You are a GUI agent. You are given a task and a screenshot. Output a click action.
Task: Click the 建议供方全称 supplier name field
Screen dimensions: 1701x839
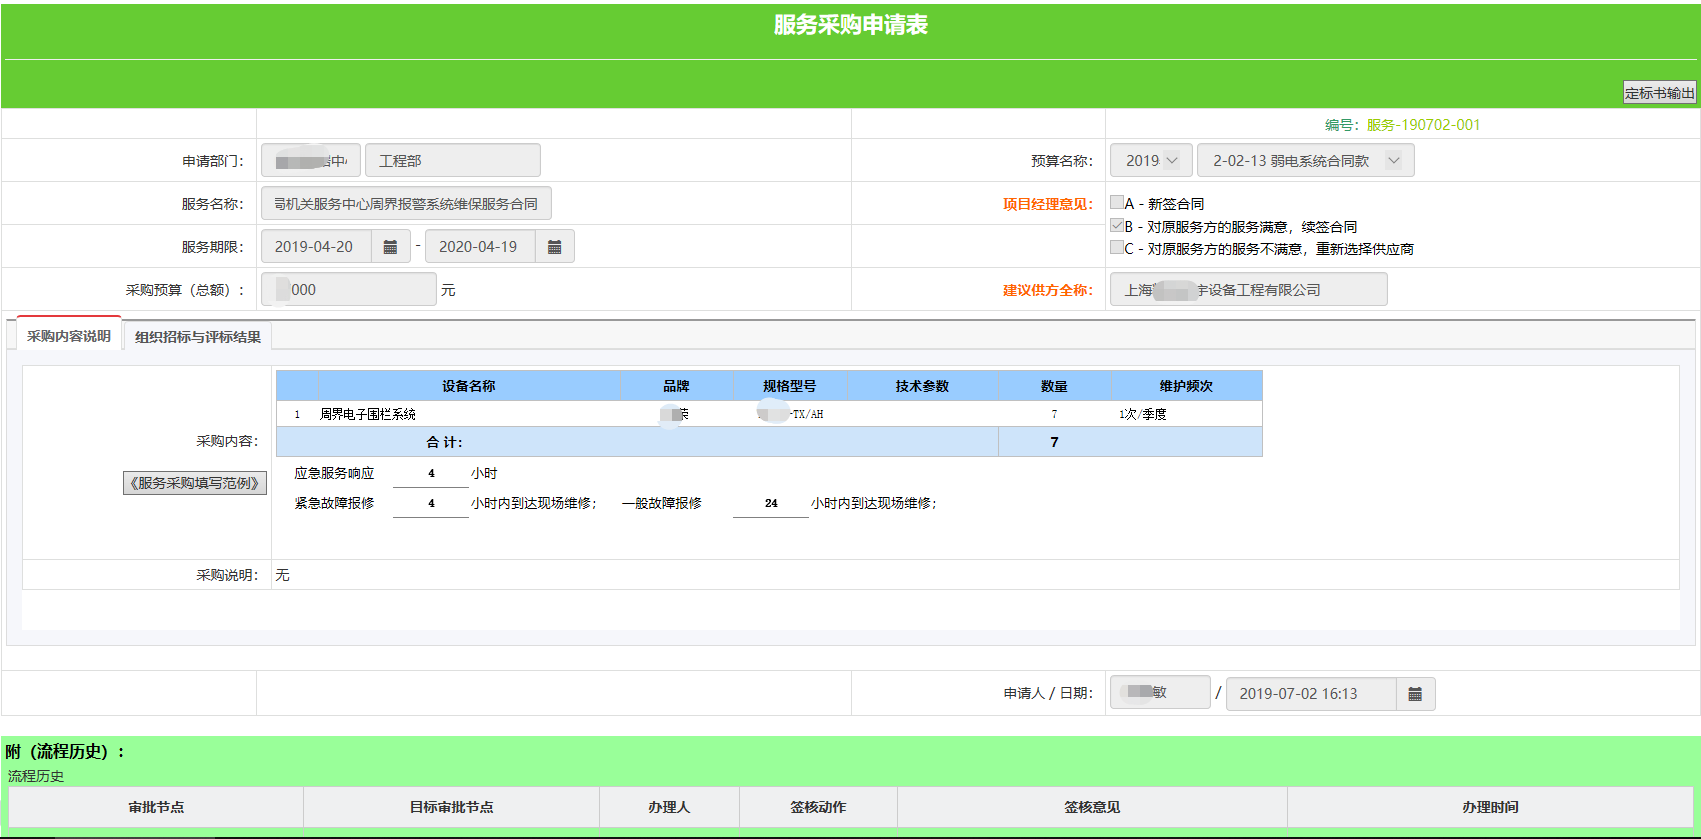coord(1248,290)
